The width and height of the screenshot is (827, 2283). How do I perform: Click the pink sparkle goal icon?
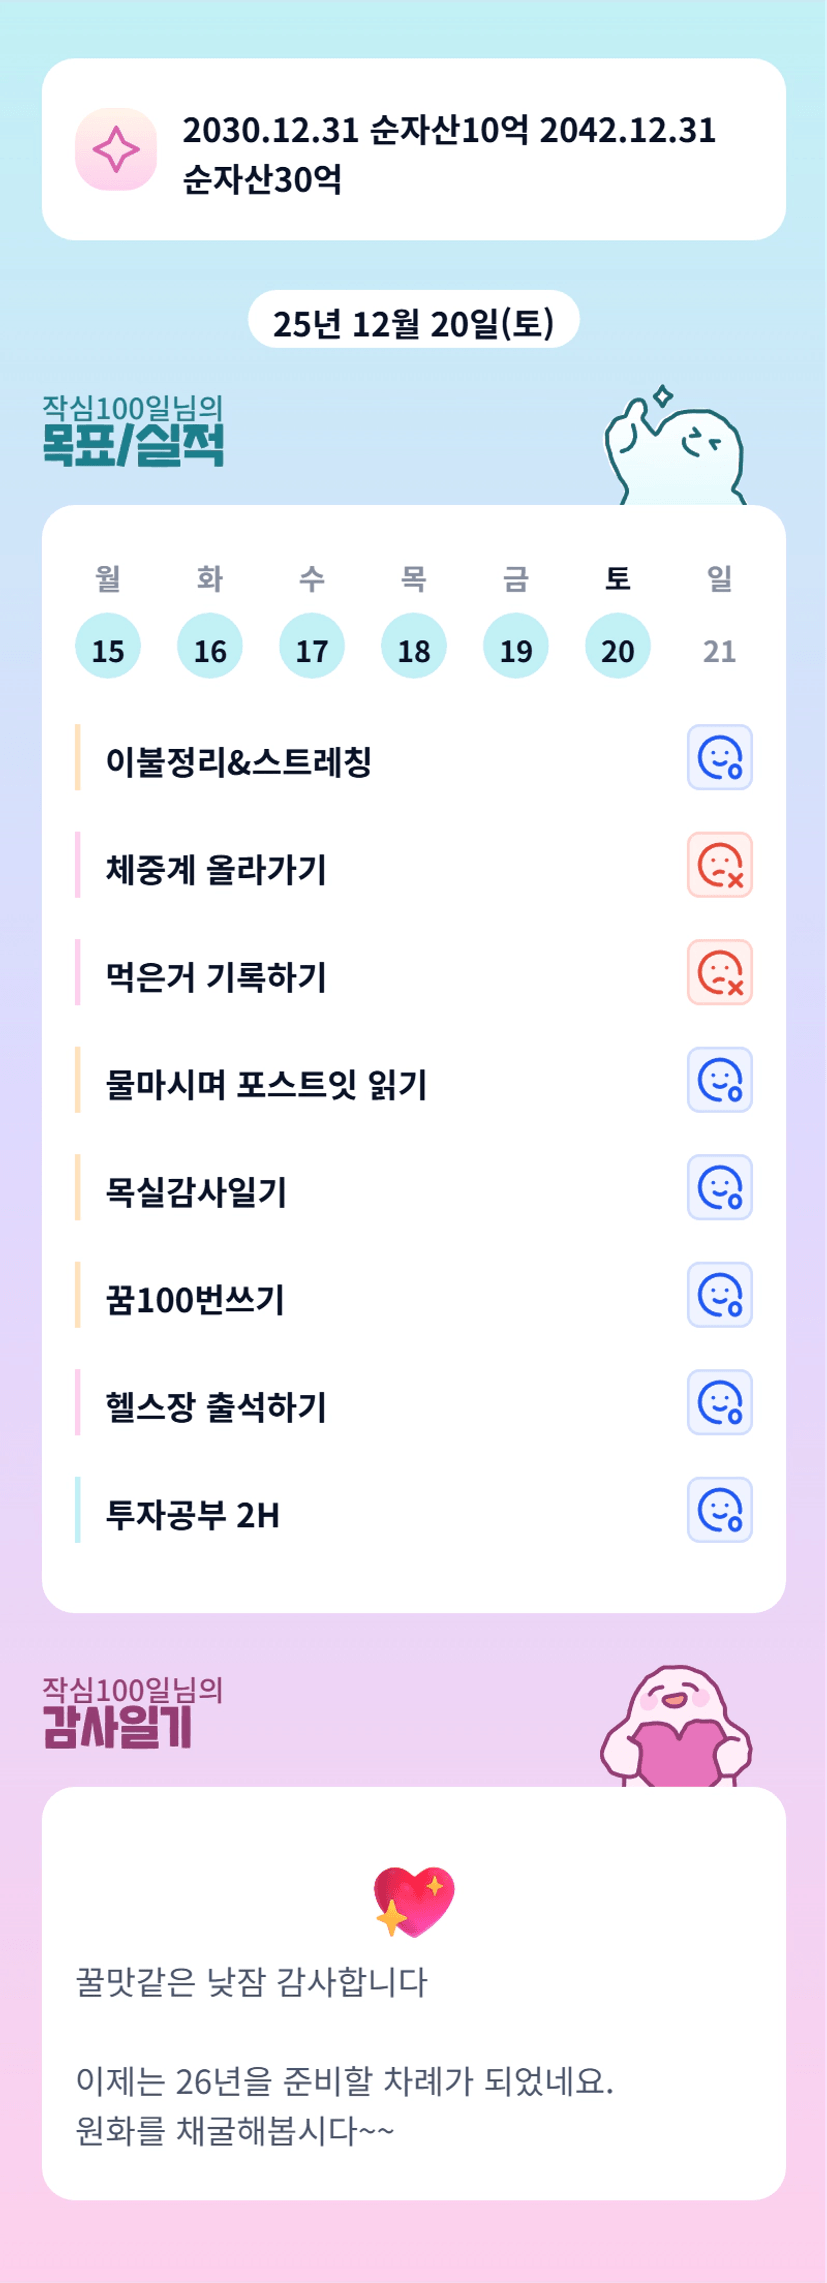click(x=116, y=150)
